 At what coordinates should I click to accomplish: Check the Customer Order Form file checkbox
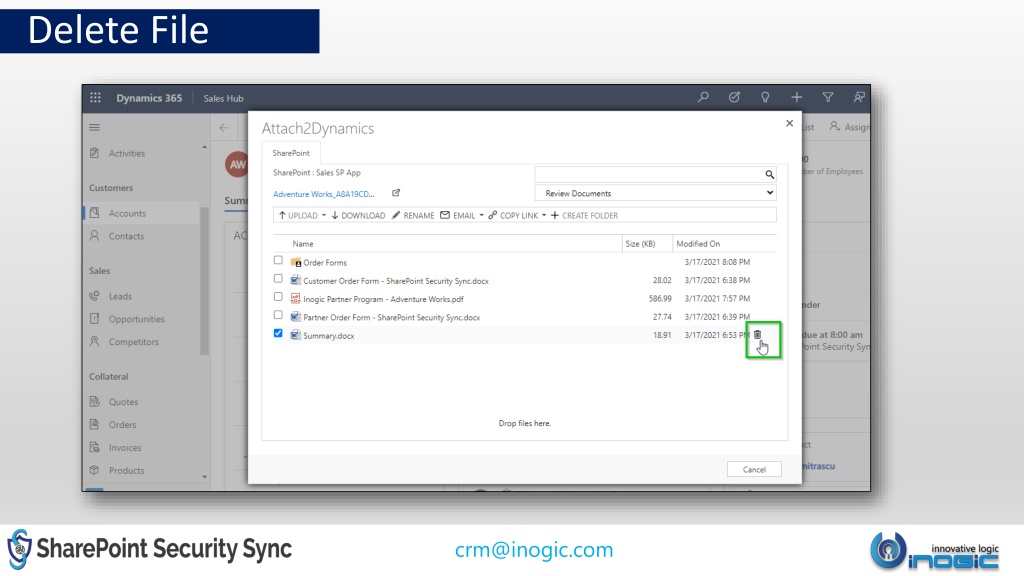(278, 278)
